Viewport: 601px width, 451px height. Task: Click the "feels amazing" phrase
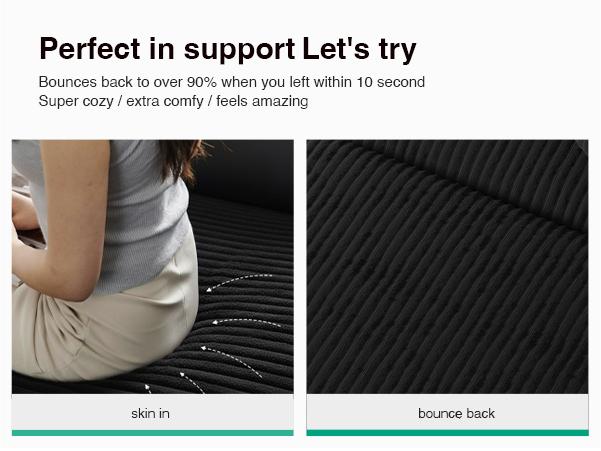262,102
